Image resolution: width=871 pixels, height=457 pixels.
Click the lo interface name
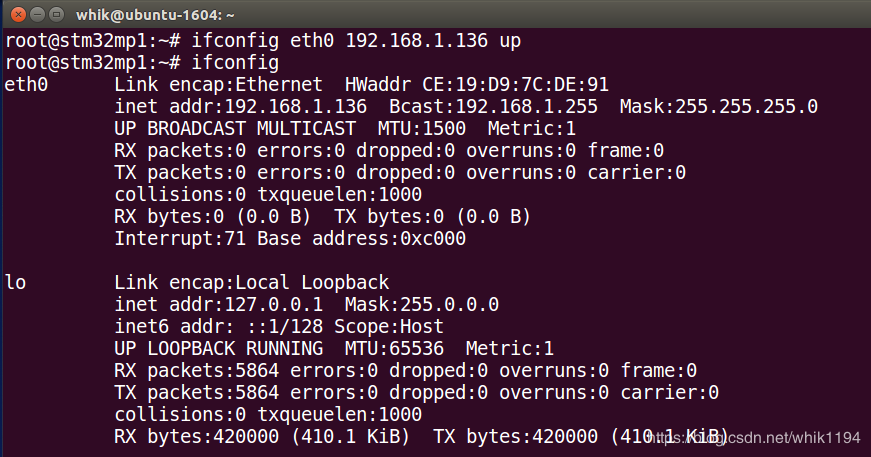coord(16,282)
